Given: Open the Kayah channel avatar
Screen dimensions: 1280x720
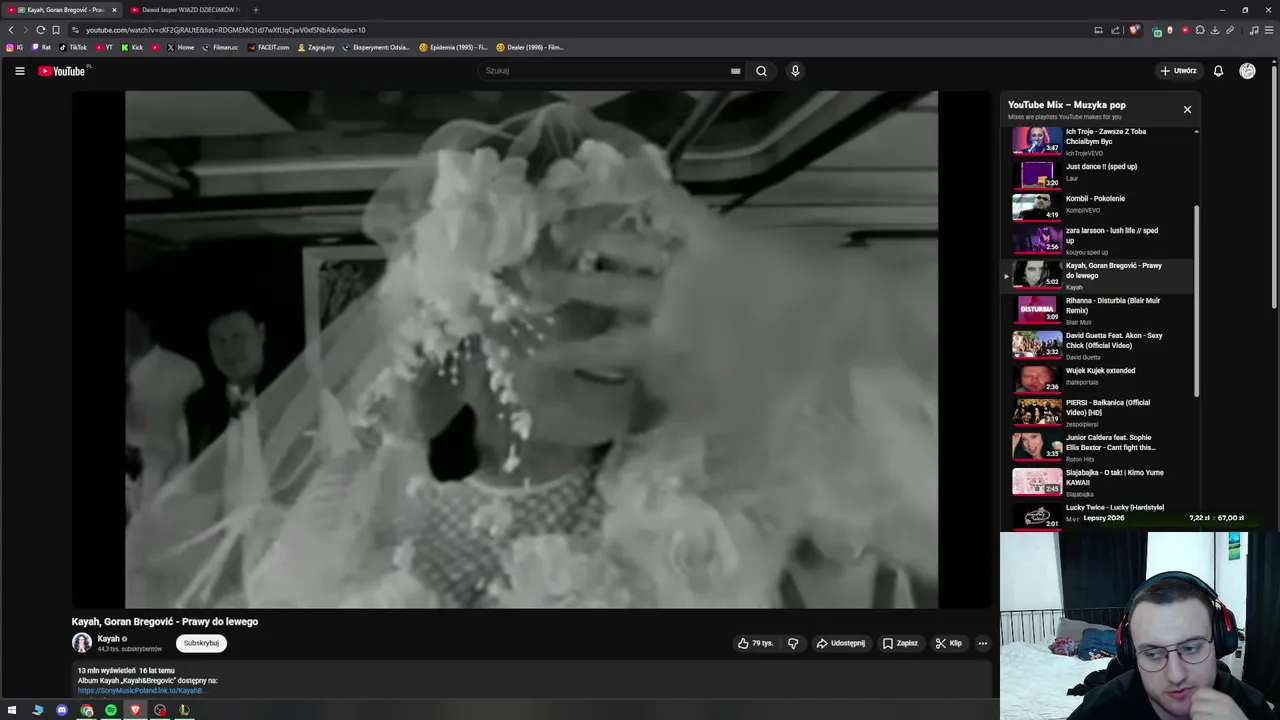Looking at the screenshot, I should pos(82,643).
